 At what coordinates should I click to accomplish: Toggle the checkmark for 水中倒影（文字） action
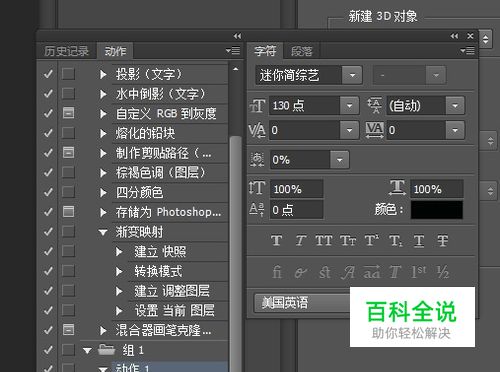48,94
